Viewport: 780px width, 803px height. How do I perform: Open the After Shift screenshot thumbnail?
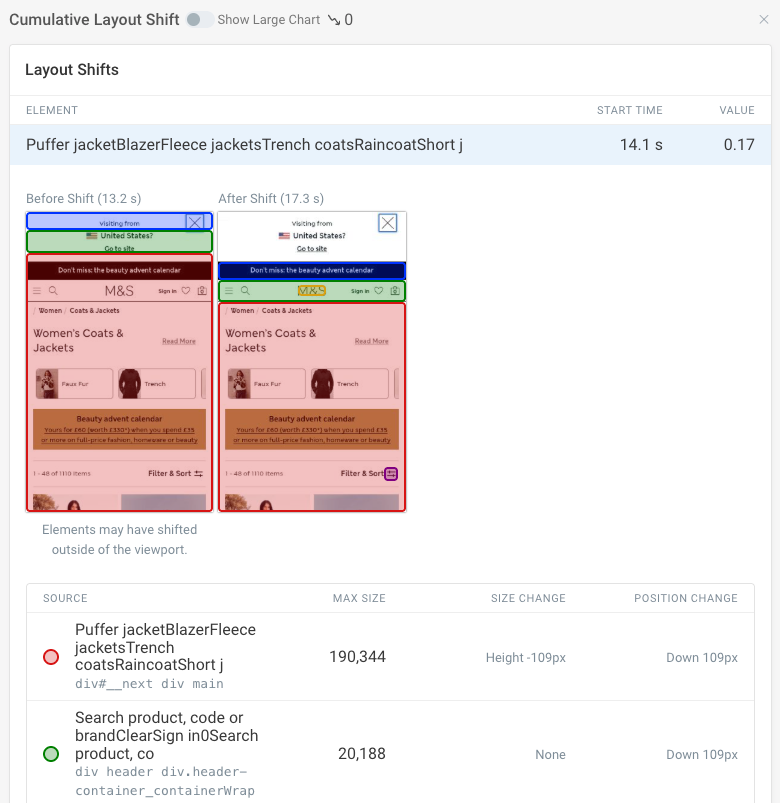point(312,362)
